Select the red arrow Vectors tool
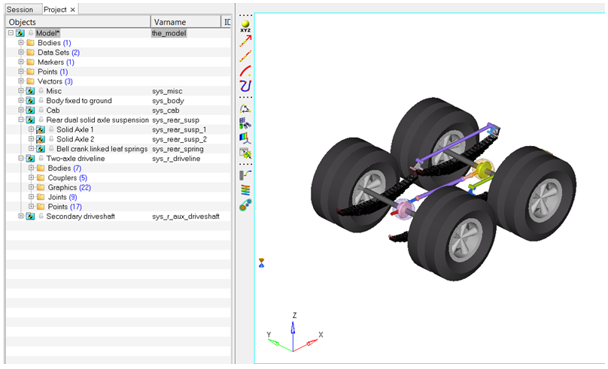The height and width of the screenshot is (369, 608). pos(245,41)
